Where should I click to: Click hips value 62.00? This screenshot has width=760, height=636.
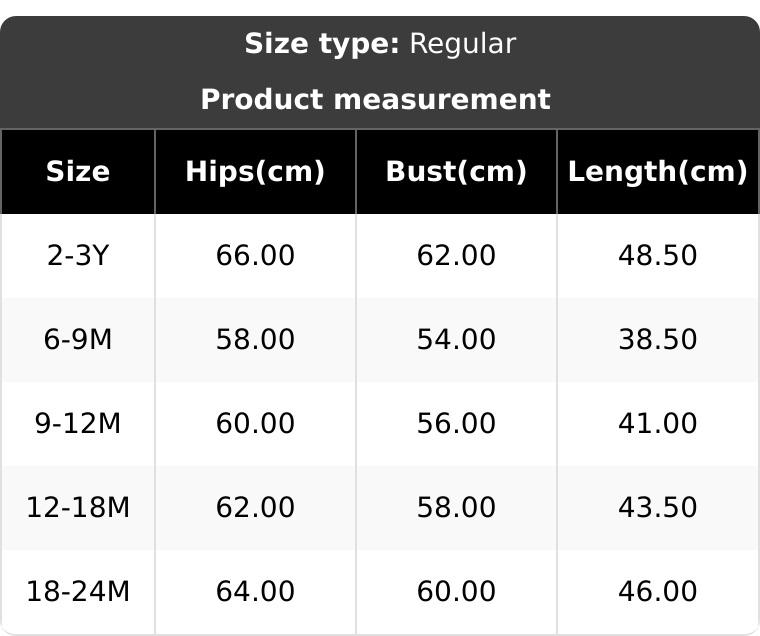(x=255, y=508)
